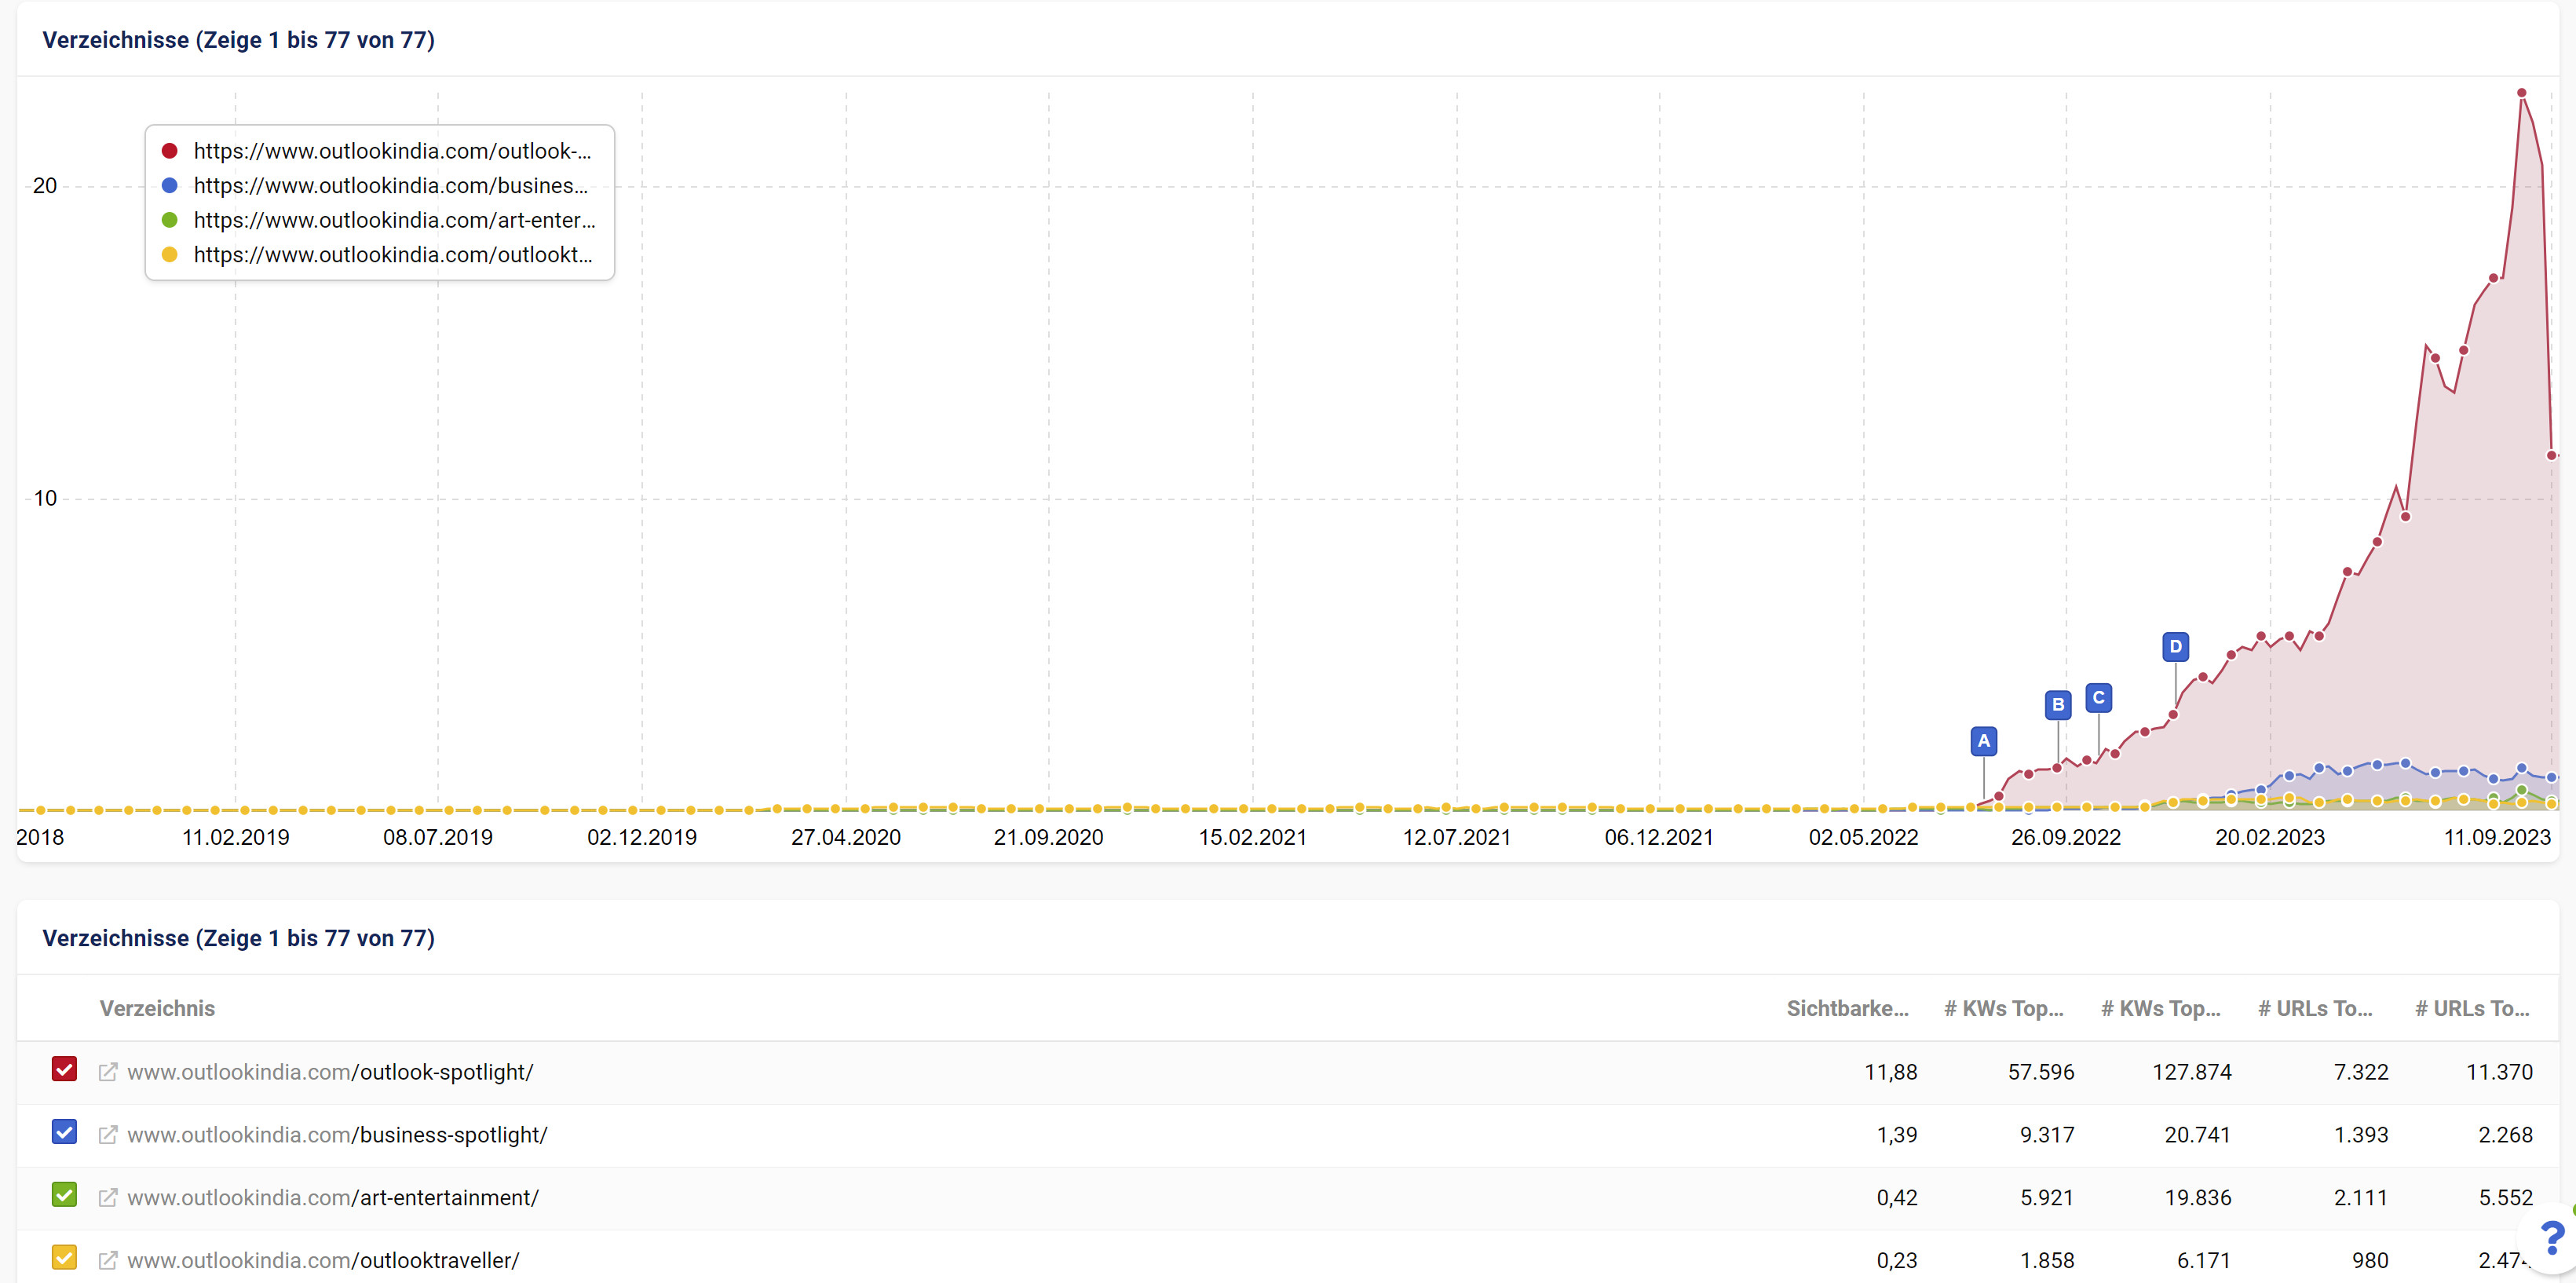Click red legend entry for outlook- URL
Screen dimensions: 2576x1283
[392, 151]
